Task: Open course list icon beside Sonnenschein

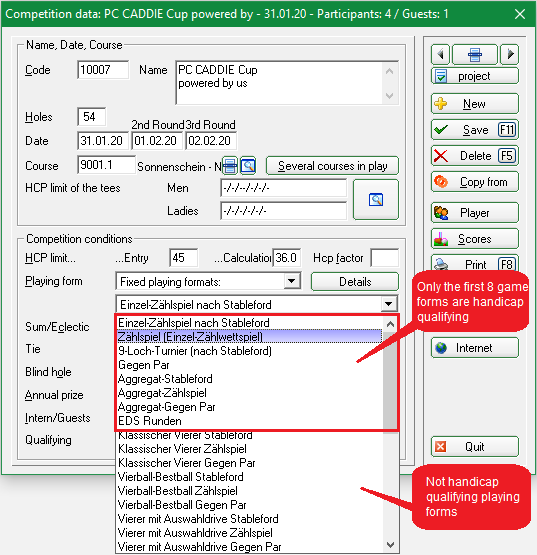Action: 230,166
